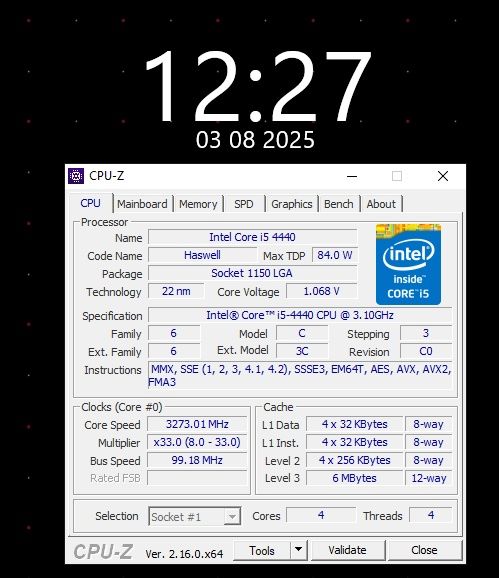
Task: Click the Cores count value
Action: click(321, 515)
